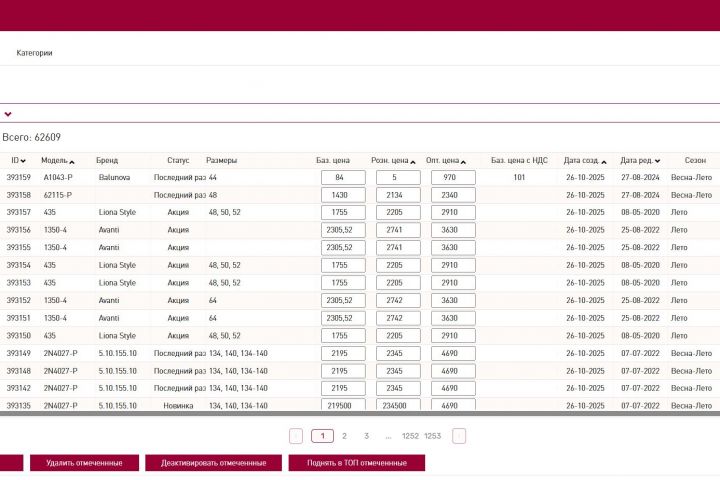
Task: Jump to last page 1253
Action: pyautogui.click(x=433, y=436)
